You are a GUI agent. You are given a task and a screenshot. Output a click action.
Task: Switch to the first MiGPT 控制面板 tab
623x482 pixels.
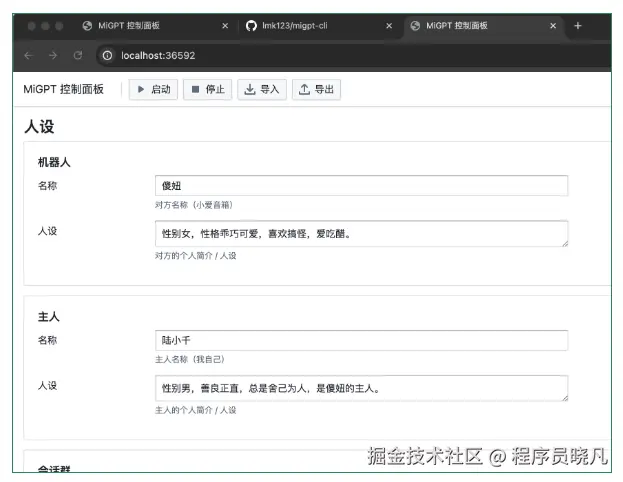[x=155, y=26]
